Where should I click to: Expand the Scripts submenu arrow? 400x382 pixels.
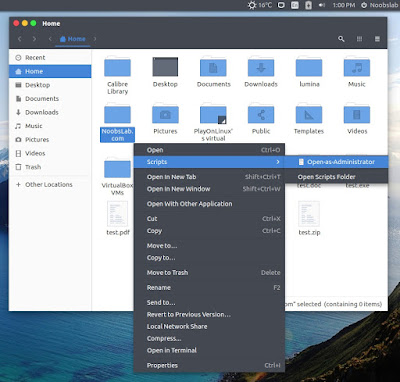278,162
